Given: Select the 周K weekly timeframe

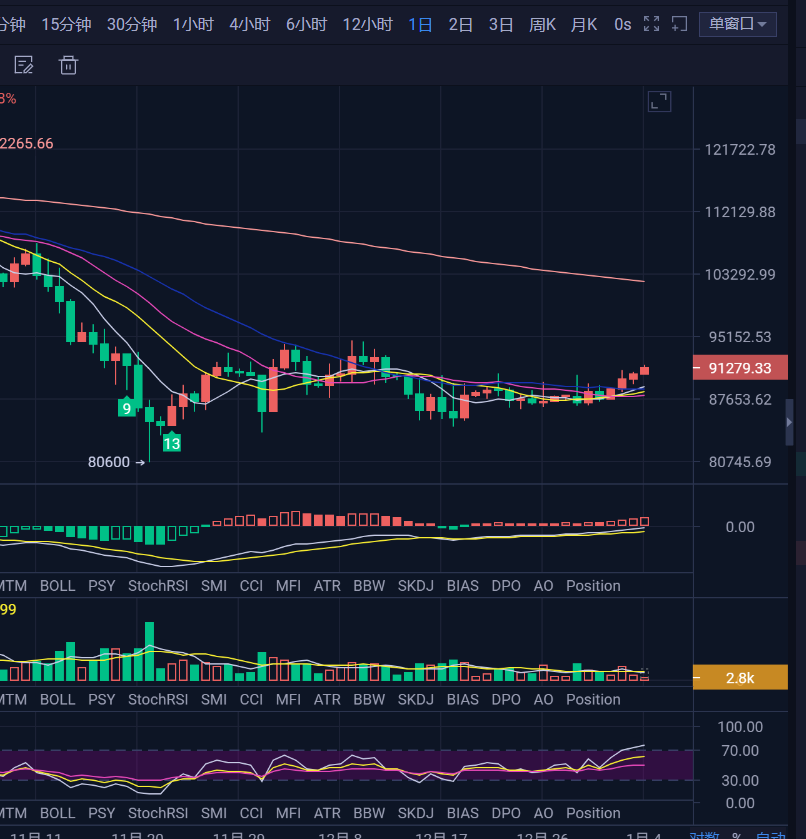Looking at the screenshot, I should [x=543, y=24].
